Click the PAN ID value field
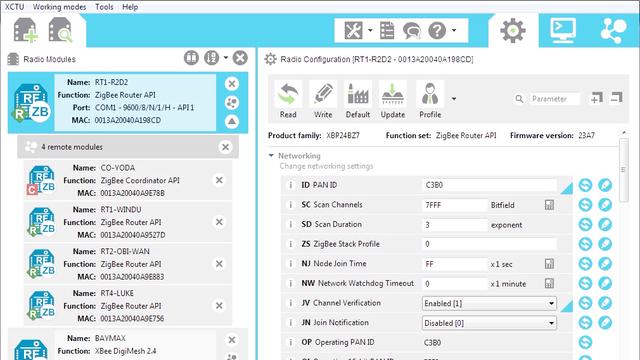Image resolution: width=640 pixels, height=360 pixels. click(489, 185)
